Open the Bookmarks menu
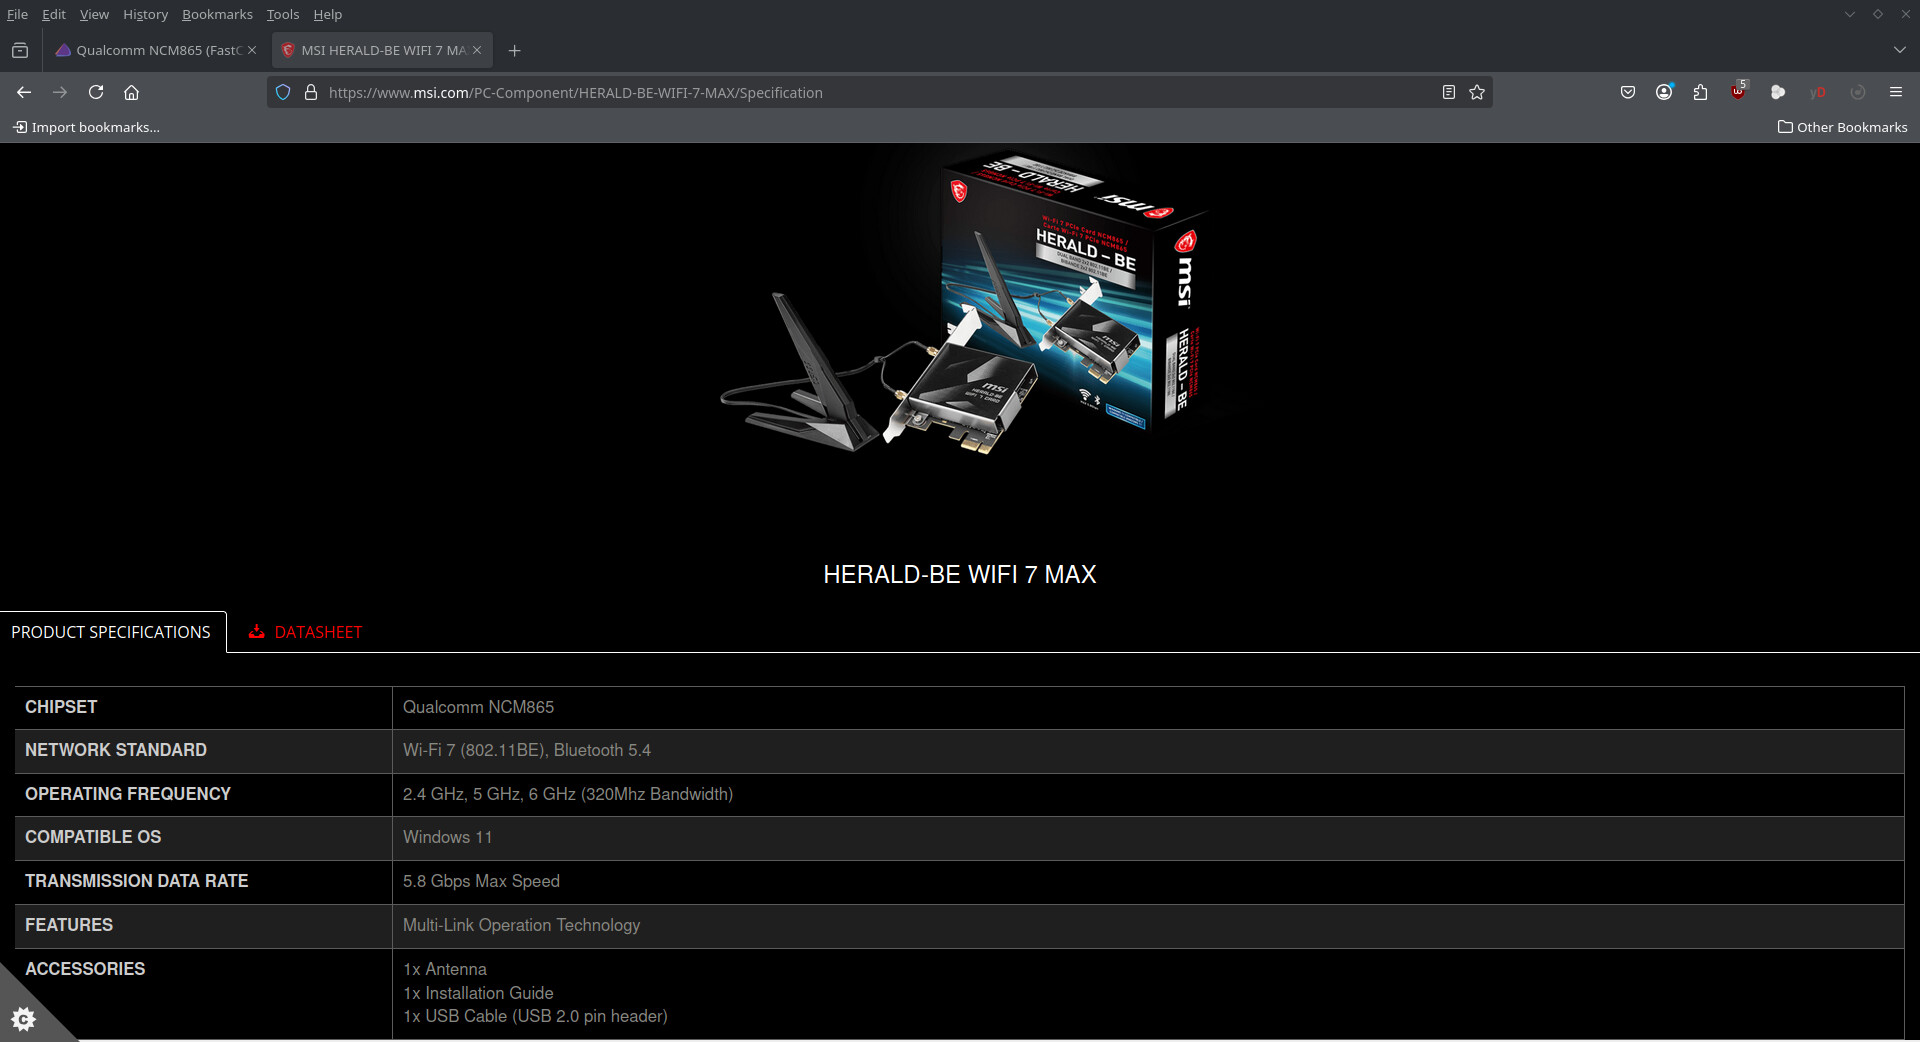The height and width of the screenshot is (1042, 1920). click(x=217, y=14)
